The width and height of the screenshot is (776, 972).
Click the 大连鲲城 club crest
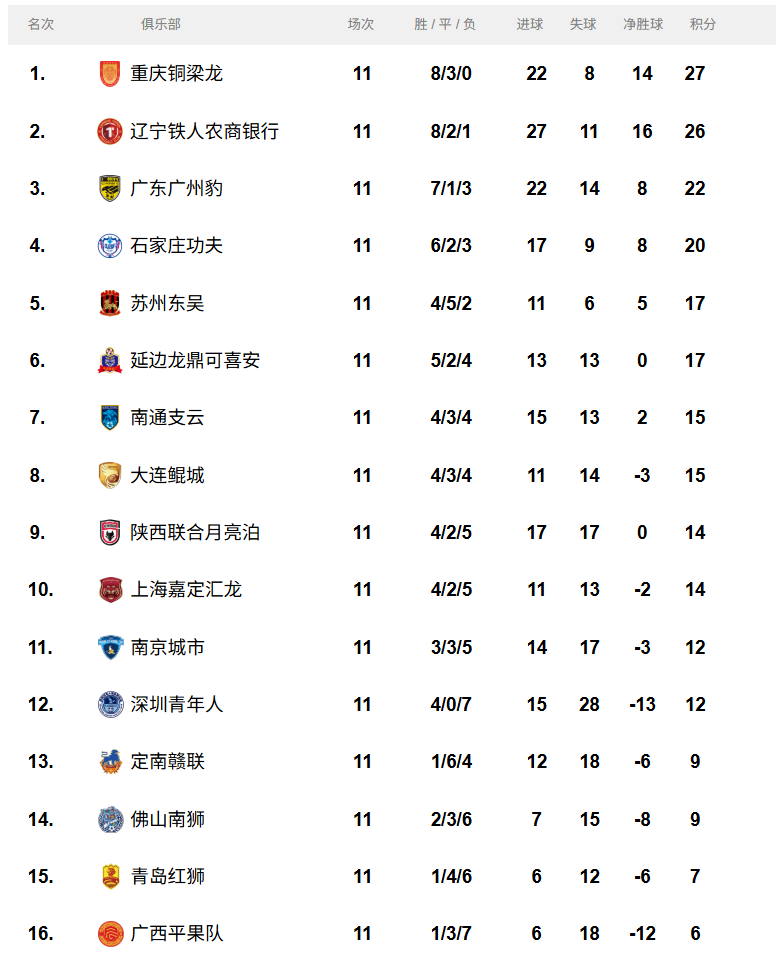pos(110,475)
